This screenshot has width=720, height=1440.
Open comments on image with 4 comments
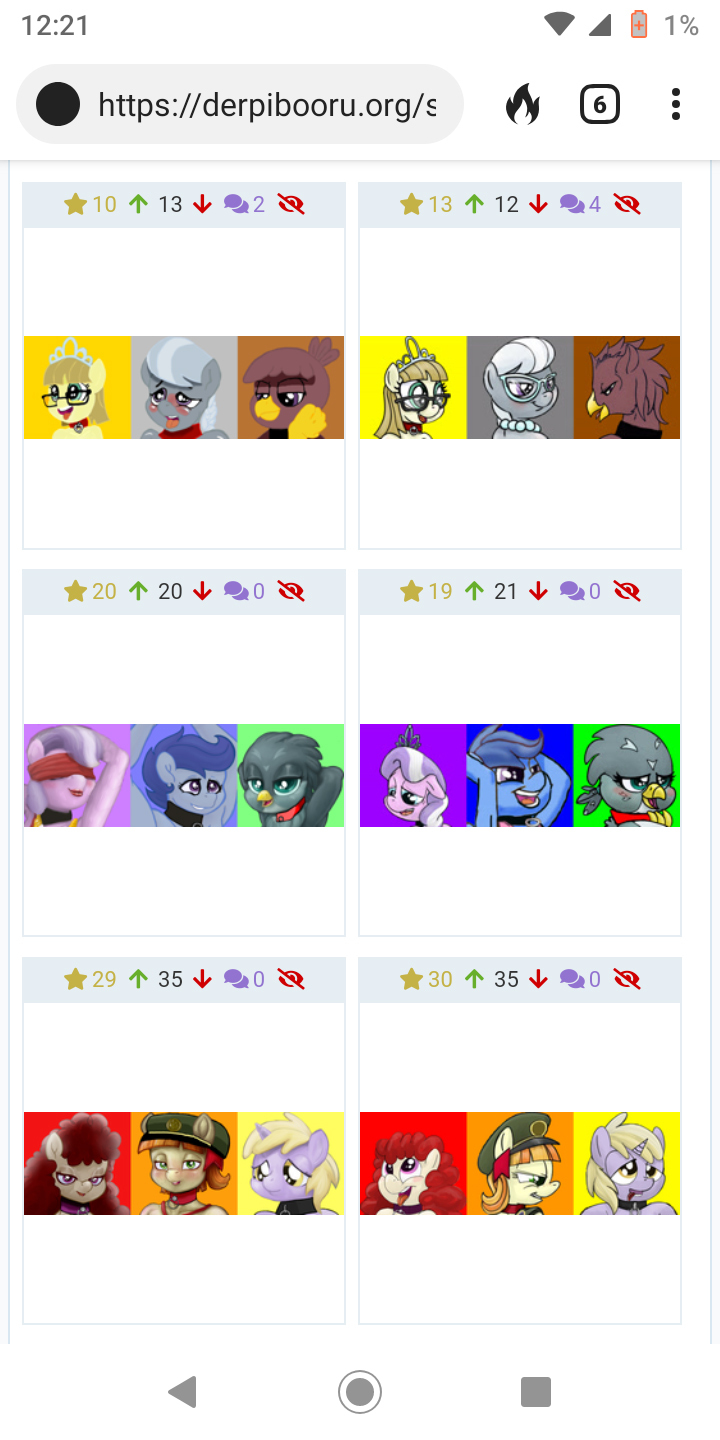(581, 205)
